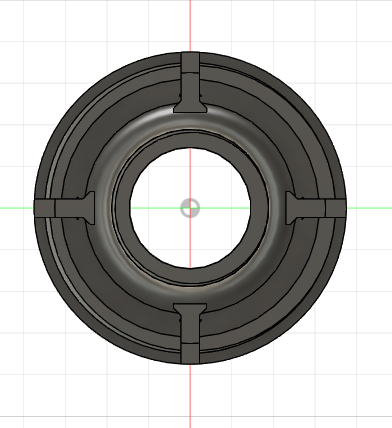Select the top T-shaped rib on model
The width and height of the screenshot is (392, 428).
click(x=190, y=83)
